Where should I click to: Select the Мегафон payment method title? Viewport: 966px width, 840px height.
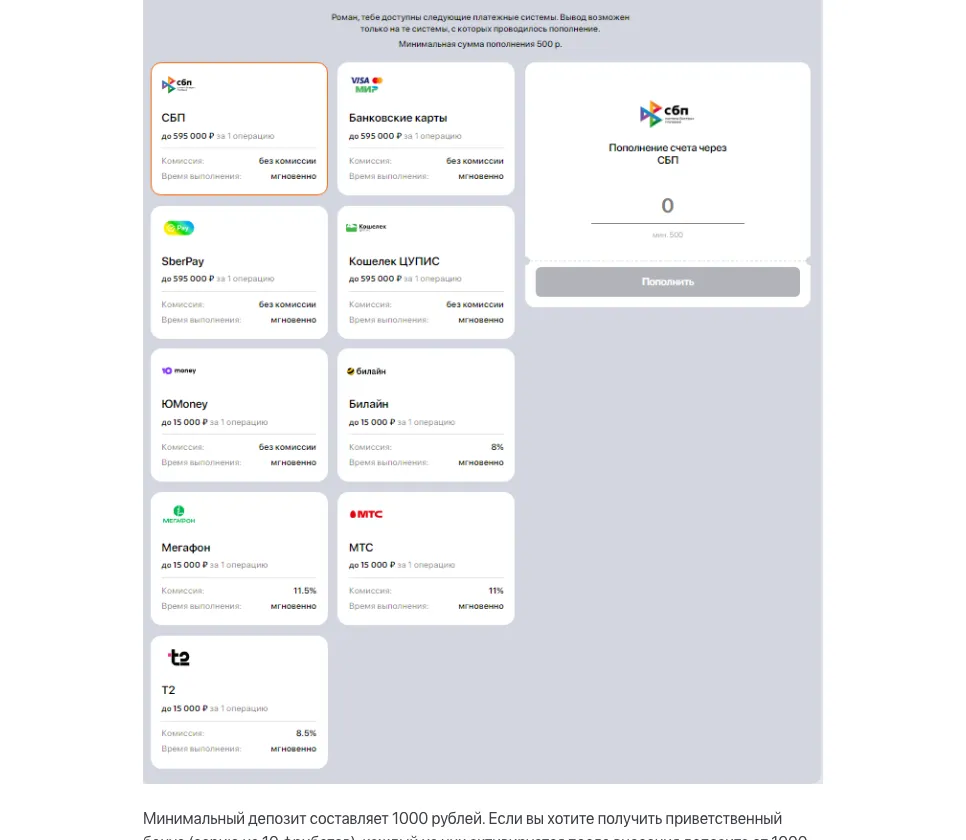185,548
